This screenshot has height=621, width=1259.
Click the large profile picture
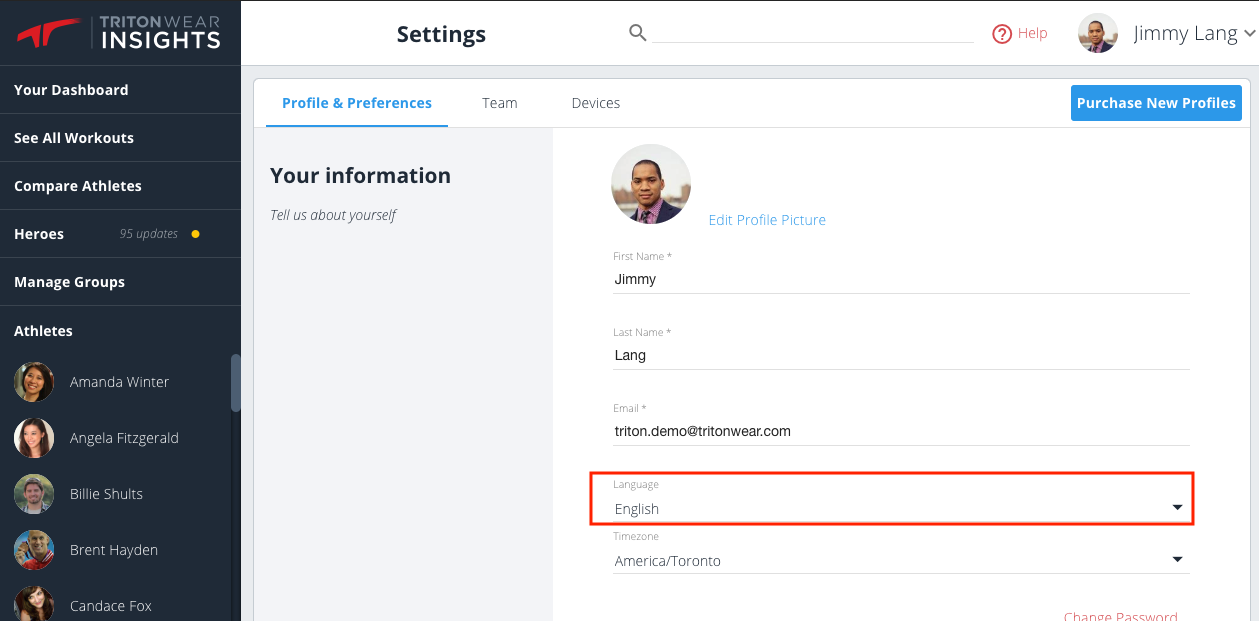coord(651,184)
